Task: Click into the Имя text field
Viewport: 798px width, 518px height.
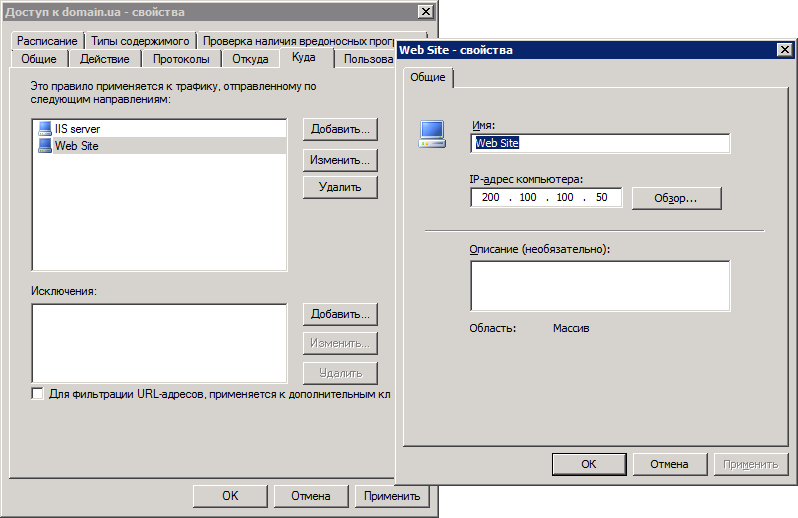Action: 600,143
